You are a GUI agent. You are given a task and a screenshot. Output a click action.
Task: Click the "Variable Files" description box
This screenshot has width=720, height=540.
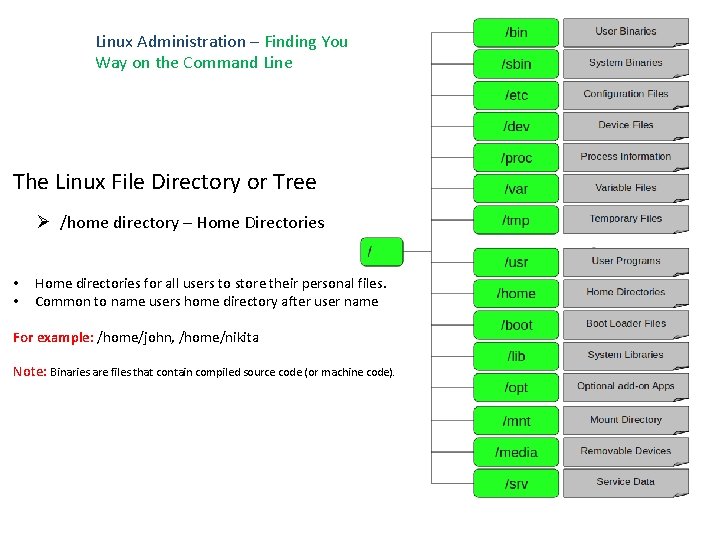pyautogui.click(x=625, y=188)
